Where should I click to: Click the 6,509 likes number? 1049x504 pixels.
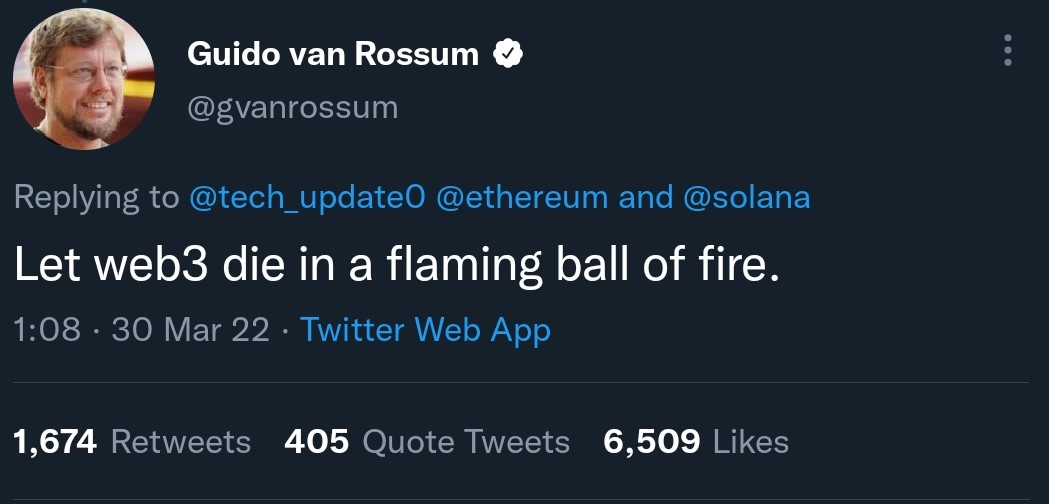point(652,441)
